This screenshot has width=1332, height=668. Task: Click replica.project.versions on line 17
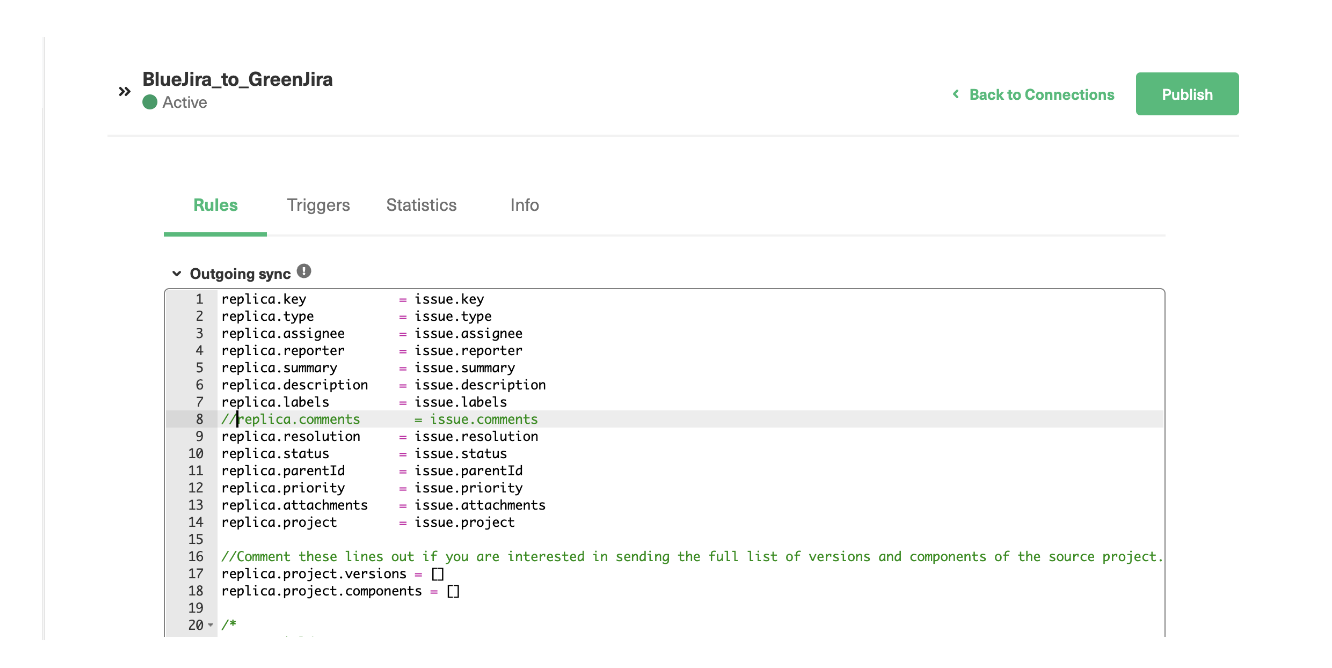314,574
